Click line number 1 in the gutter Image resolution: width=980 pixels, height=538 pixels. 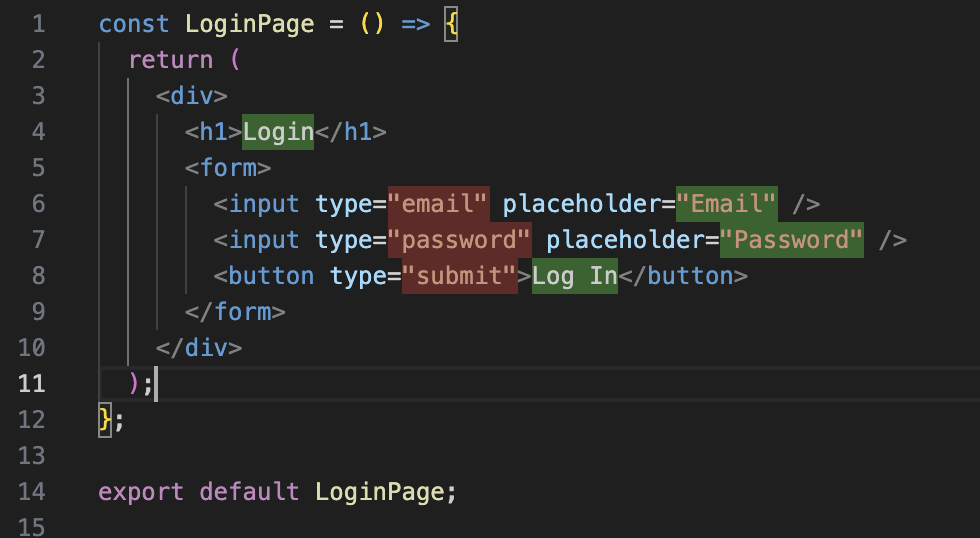pos(39,24)
